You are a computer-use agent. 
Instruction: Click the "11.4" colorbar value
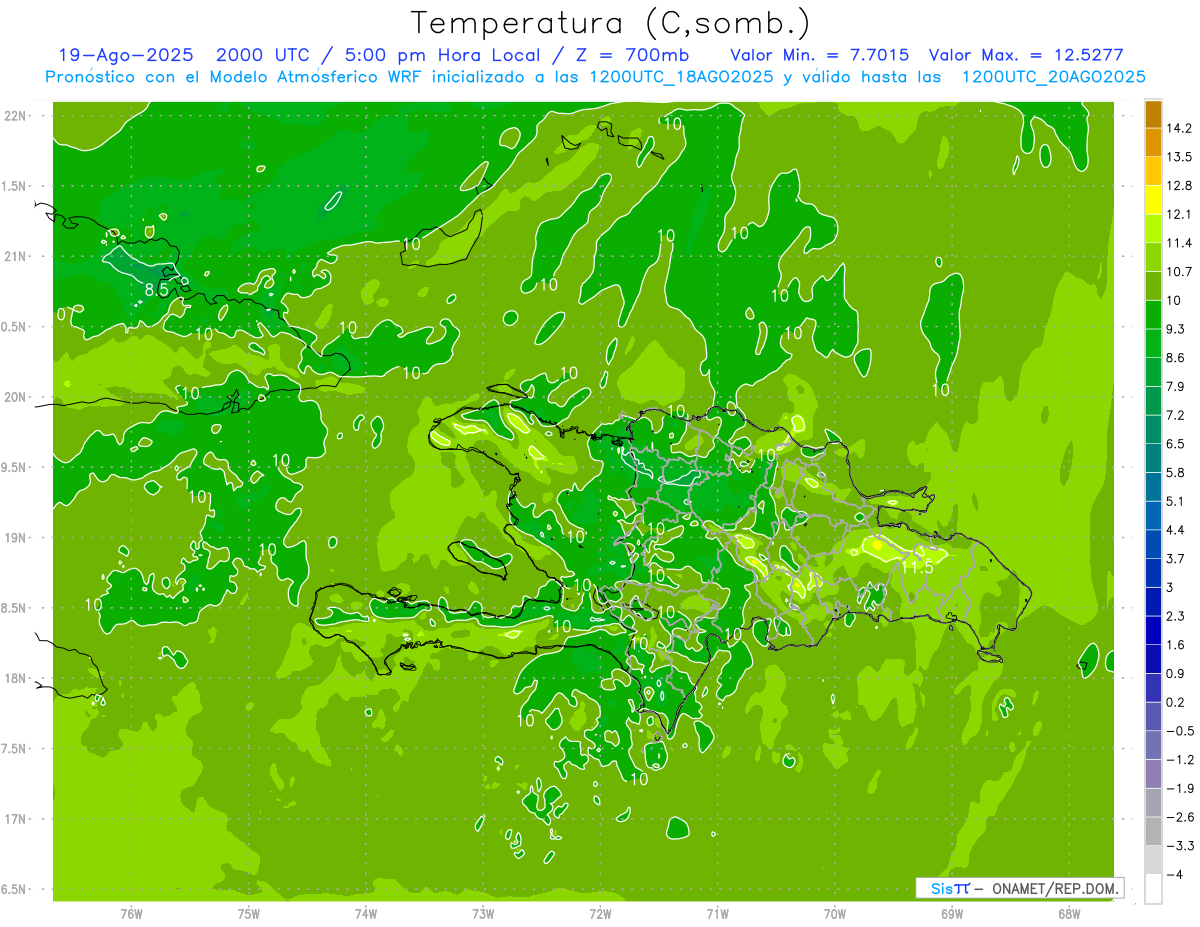tap(1178, 243)
